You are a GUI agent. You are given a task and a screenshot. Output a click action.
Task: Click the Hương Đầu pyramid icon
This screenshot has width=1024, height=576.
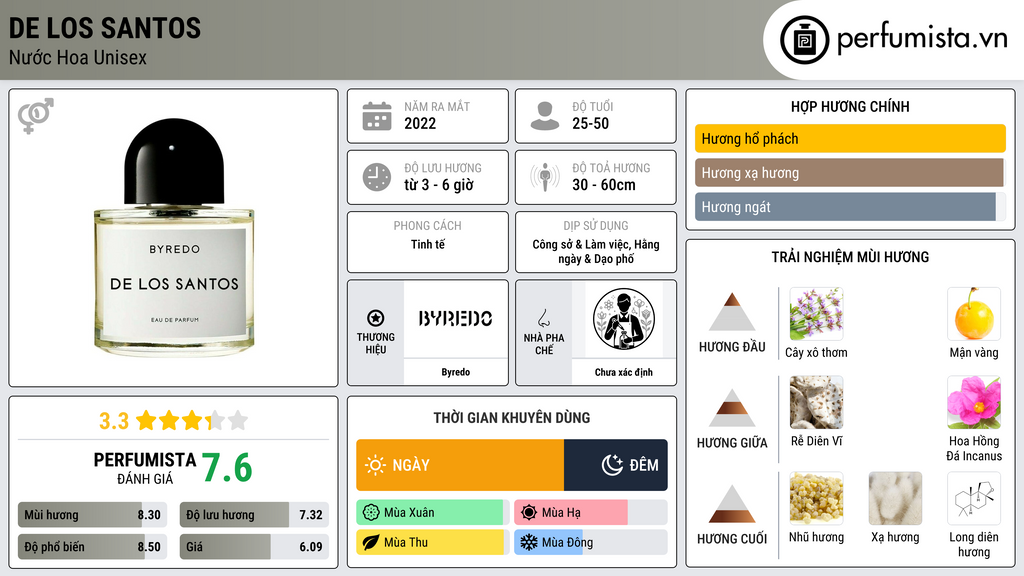tap(732, 312)
